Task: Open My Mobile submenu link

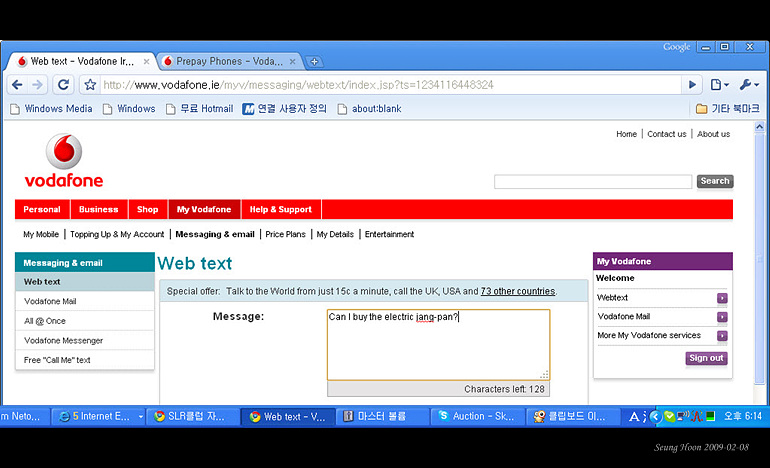Action: [x=41, y=234]
